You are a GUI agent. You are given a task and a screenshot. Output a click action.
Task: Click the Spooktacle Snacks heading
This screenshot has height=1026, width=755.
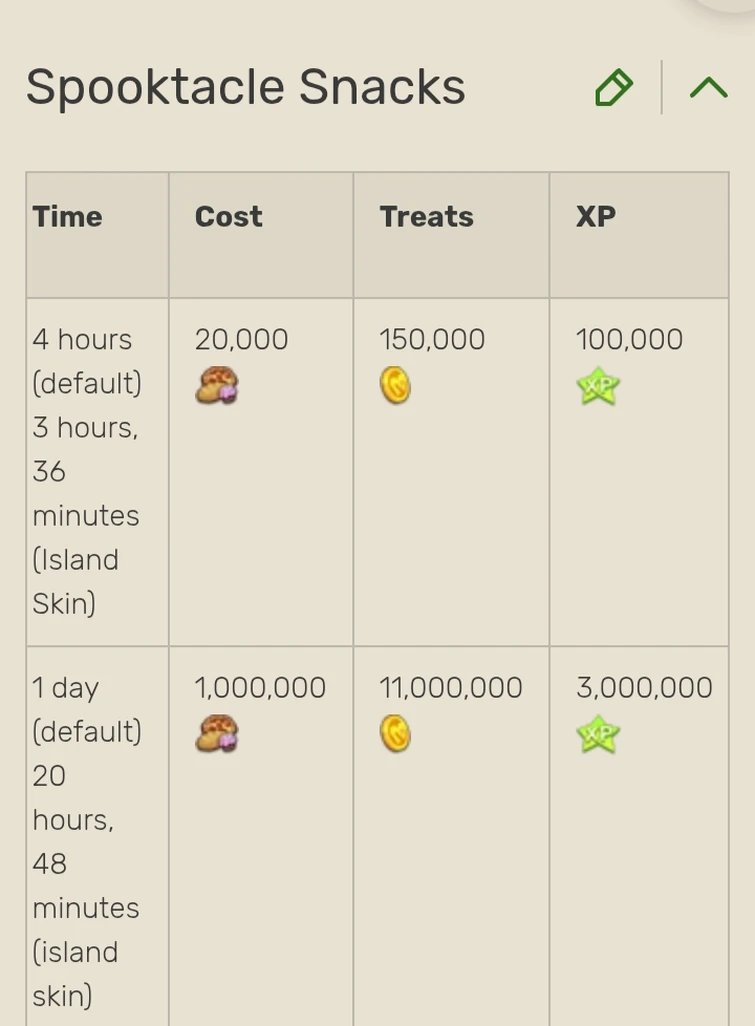(245, 87)
